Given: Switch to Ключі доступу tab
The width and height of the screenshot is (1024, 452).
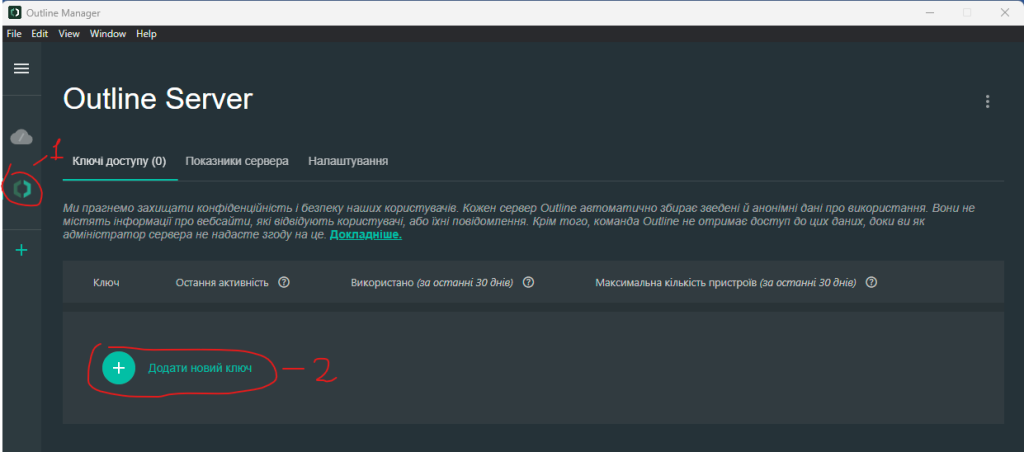Looking at the screenshot, I should pos(119,161).
